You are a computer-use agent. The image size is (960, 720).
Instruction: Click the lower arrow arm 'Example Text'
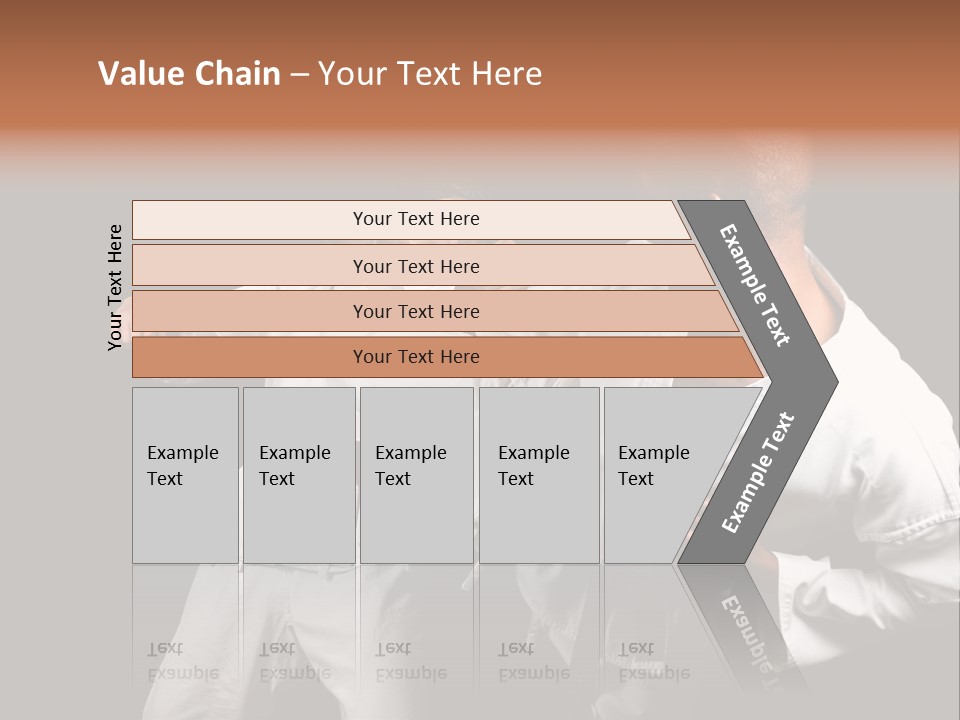[x=758, y=472]
